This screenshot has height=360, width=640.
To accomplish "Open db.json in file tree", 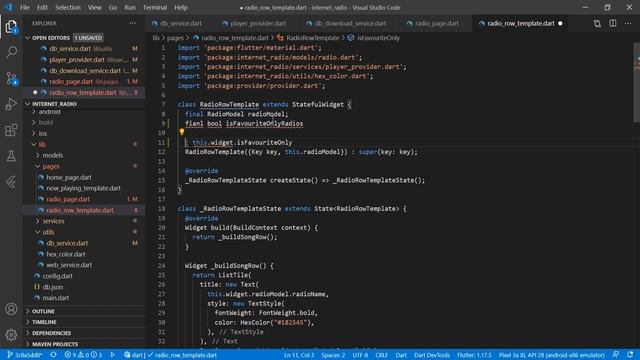I will click(x=53, y=287).
